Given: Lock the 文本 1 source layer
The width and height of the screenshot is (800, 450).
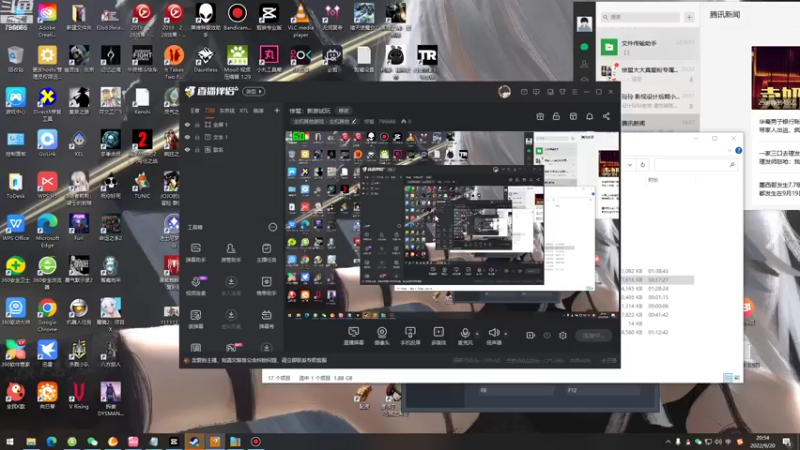Looking at the screenshot, I should pyautogui.click(x=197, y=137).
